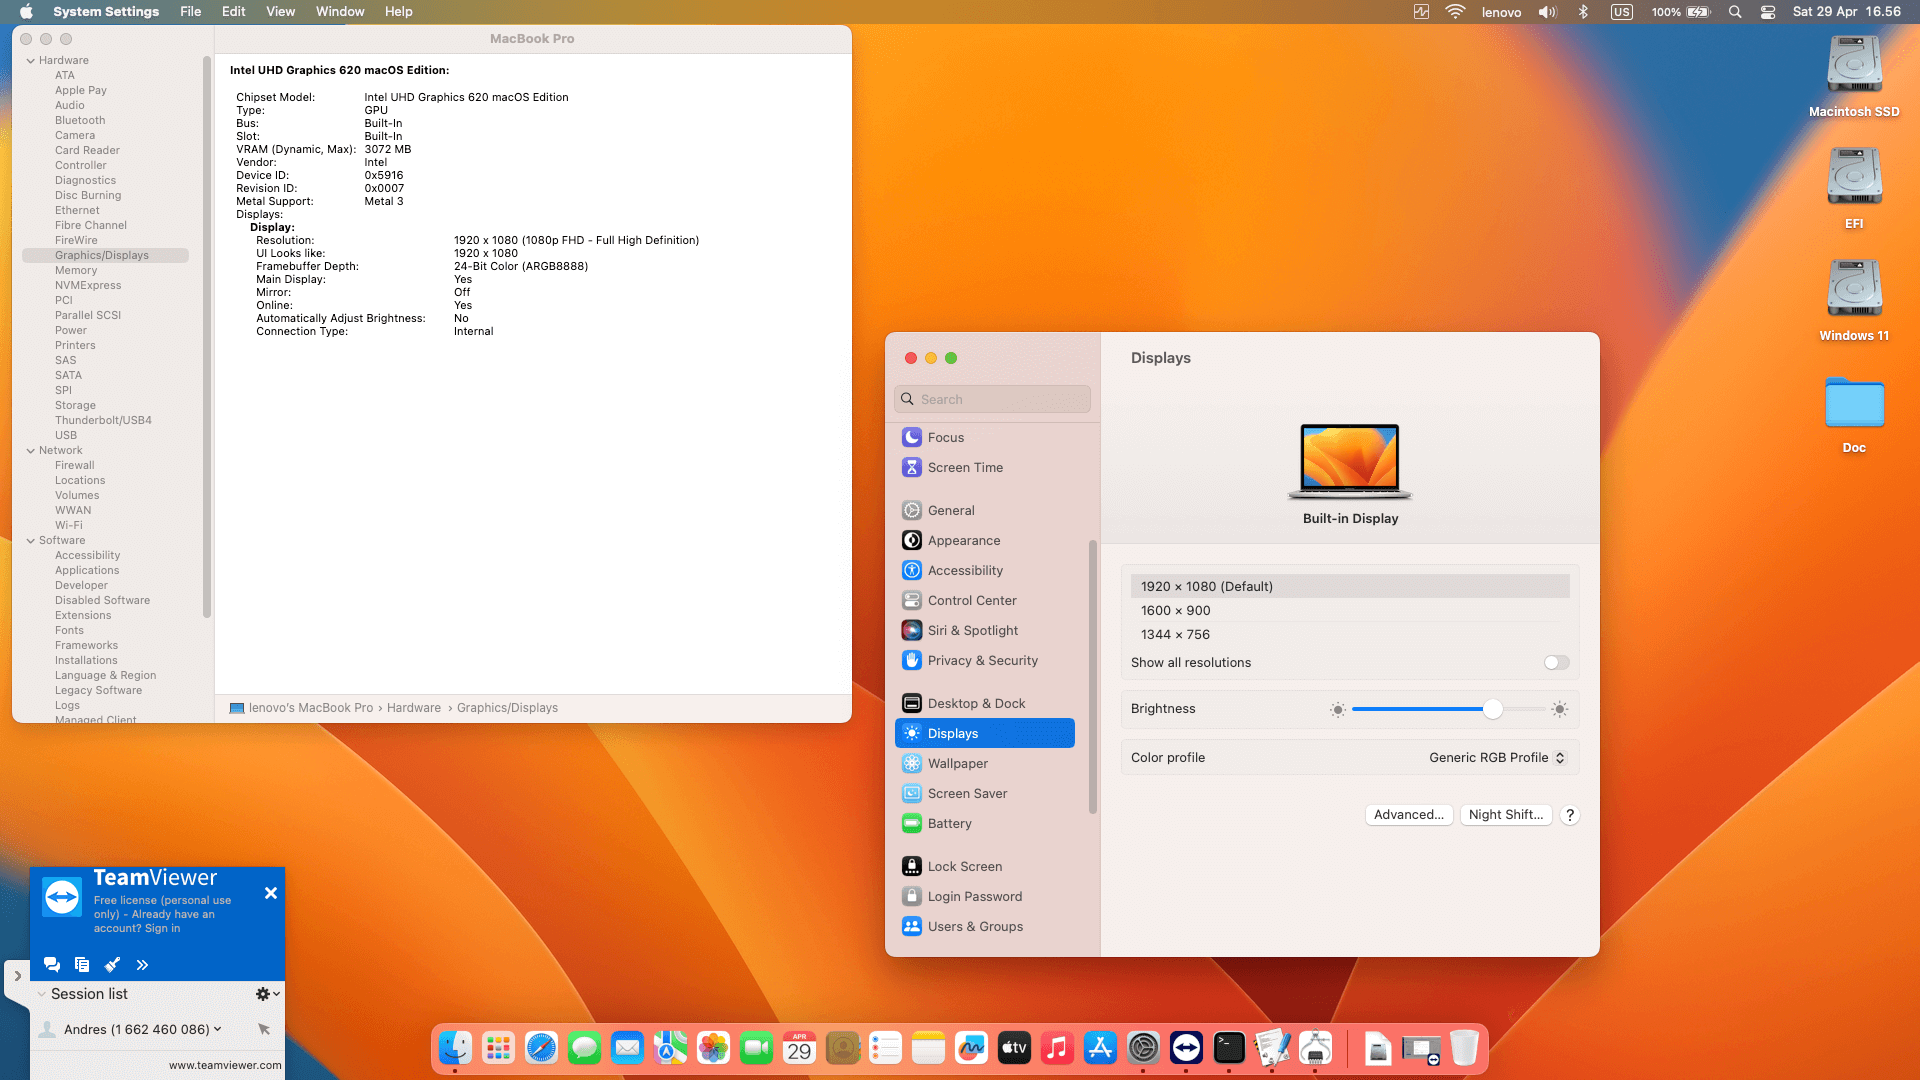Collapse the Network tree section
Screen dimensions: 1920x1080
point(30,451)
